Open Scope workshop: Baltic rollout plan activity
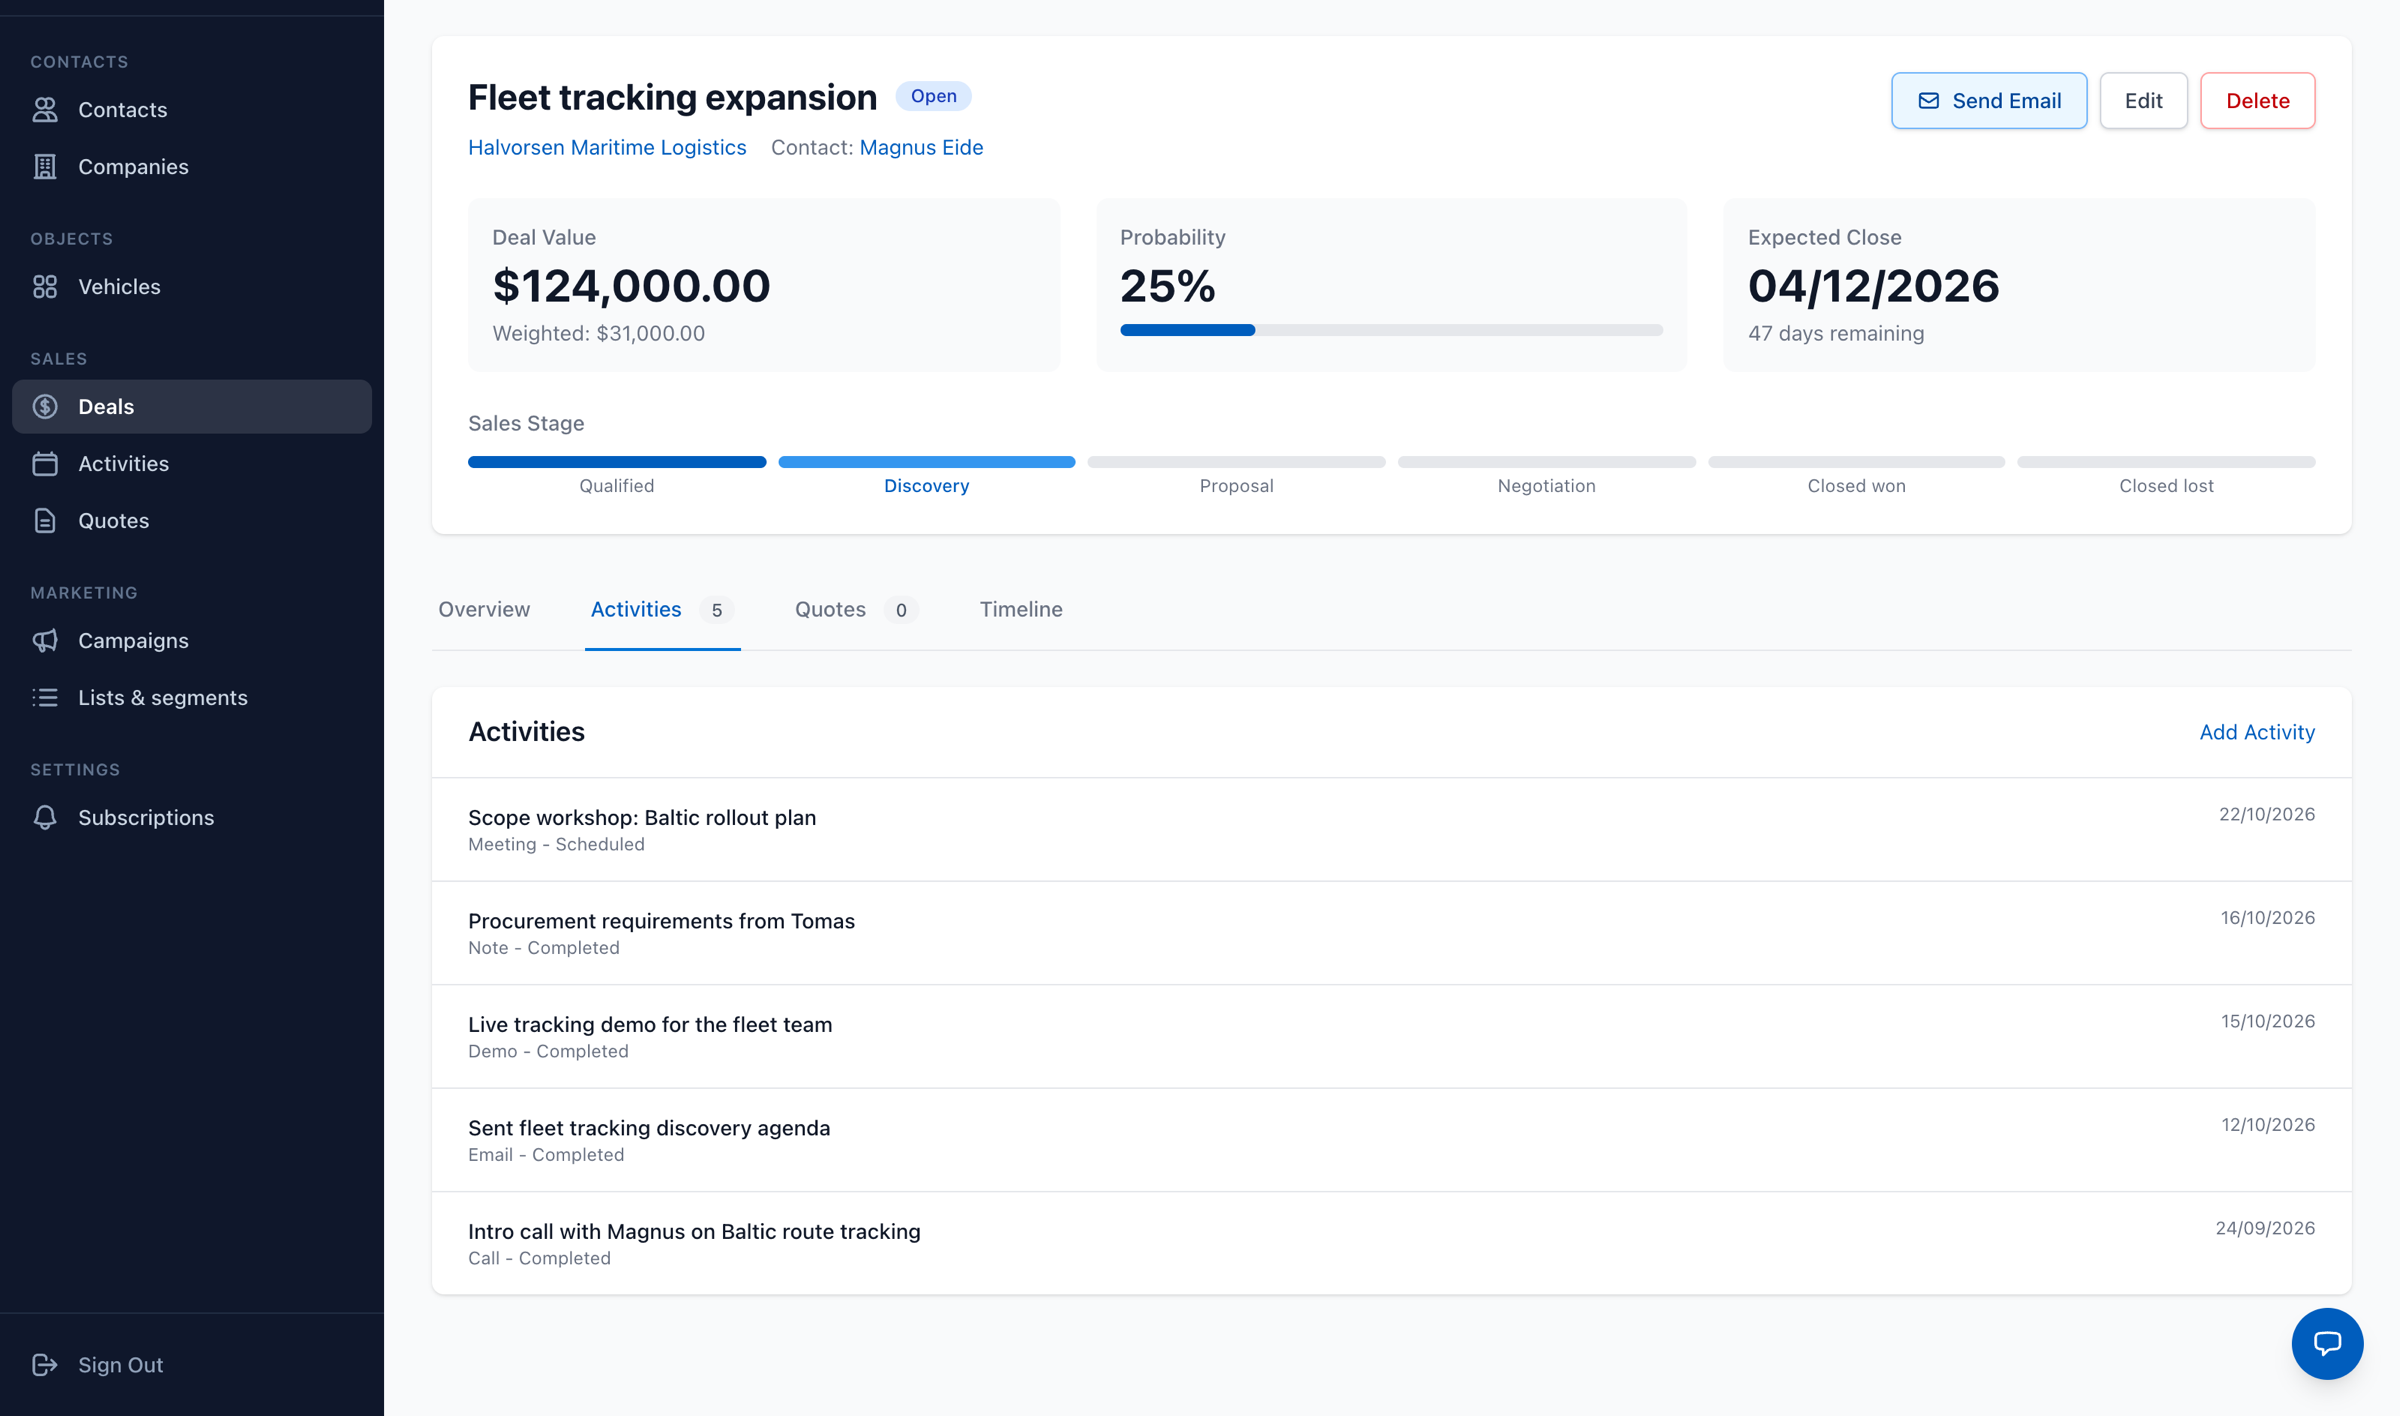 pyautogui.click(x=1391, y=830)
